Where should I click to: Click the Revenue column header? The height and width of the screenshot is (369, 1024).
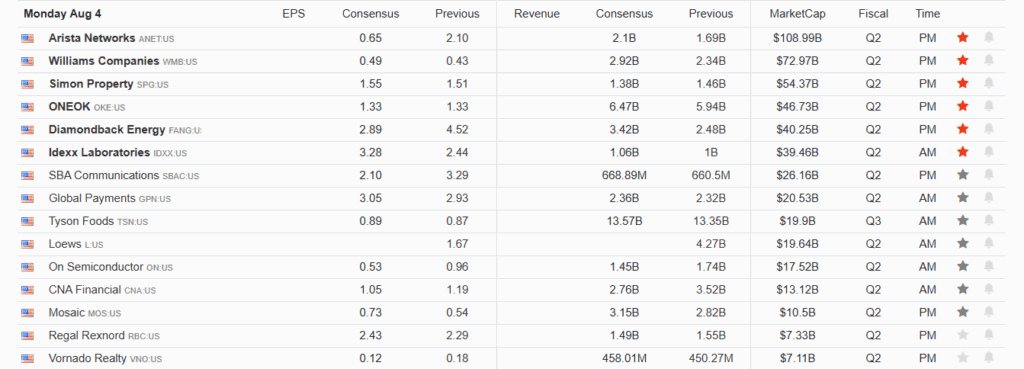537,14
